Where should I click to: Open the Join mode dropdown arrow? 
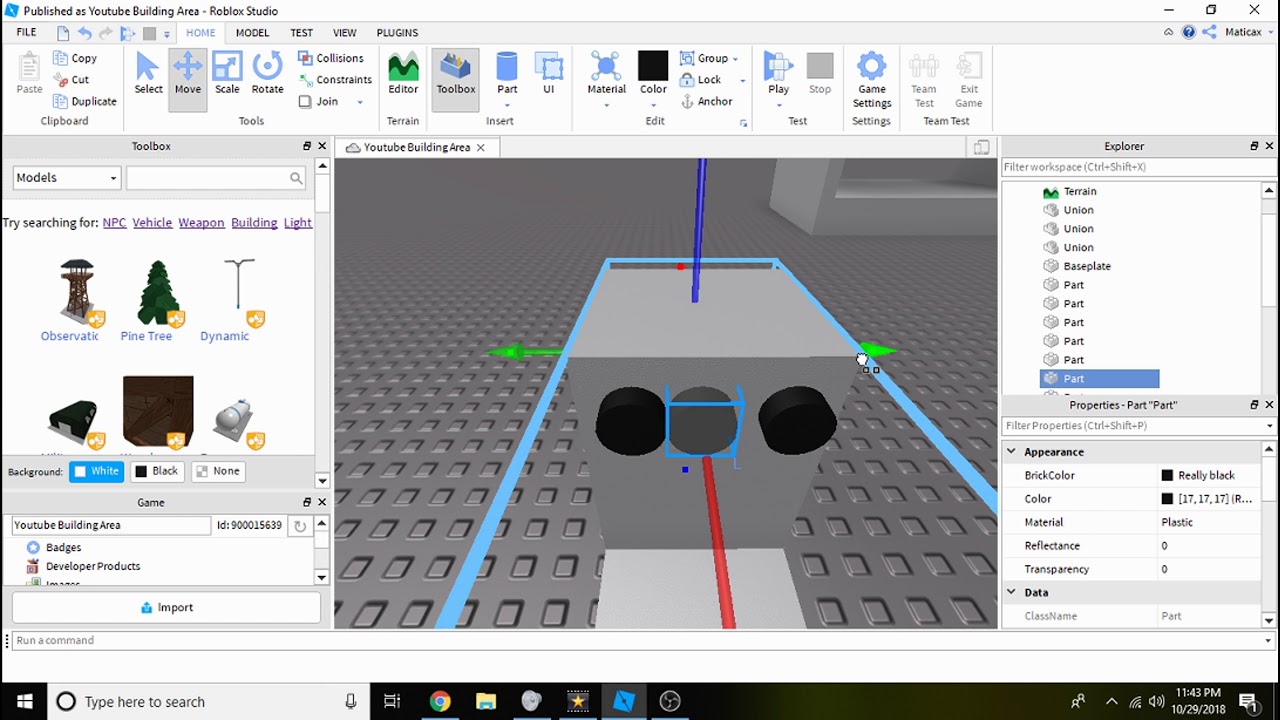360,102
